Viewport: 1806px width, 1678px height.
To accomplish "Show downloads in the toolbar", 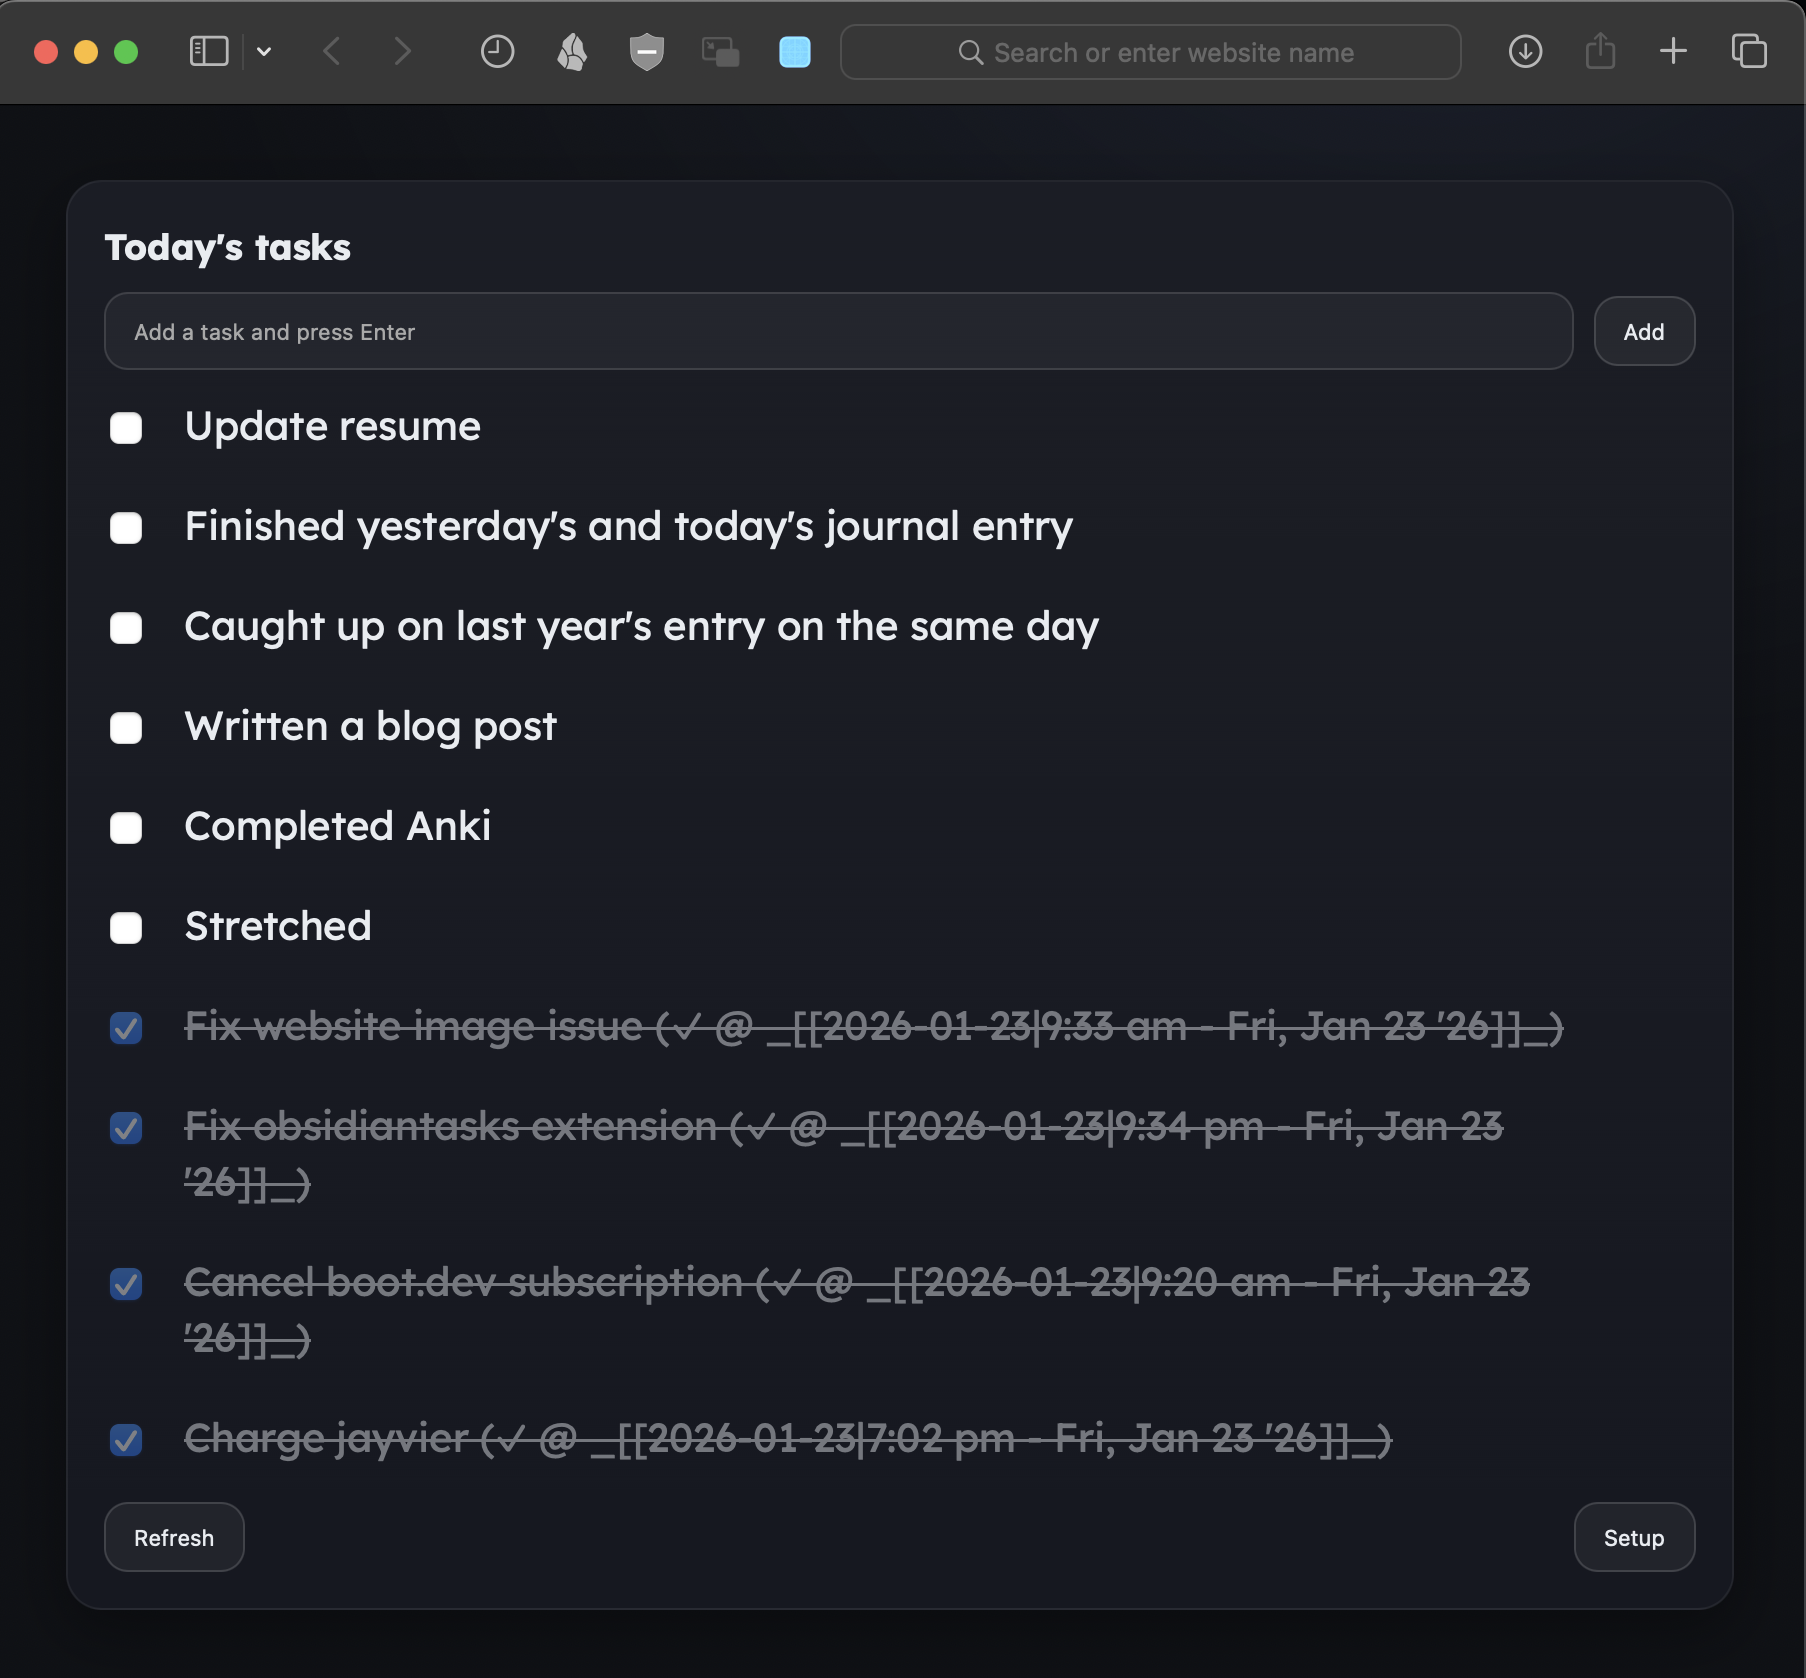I will (x=1525, y=52).
